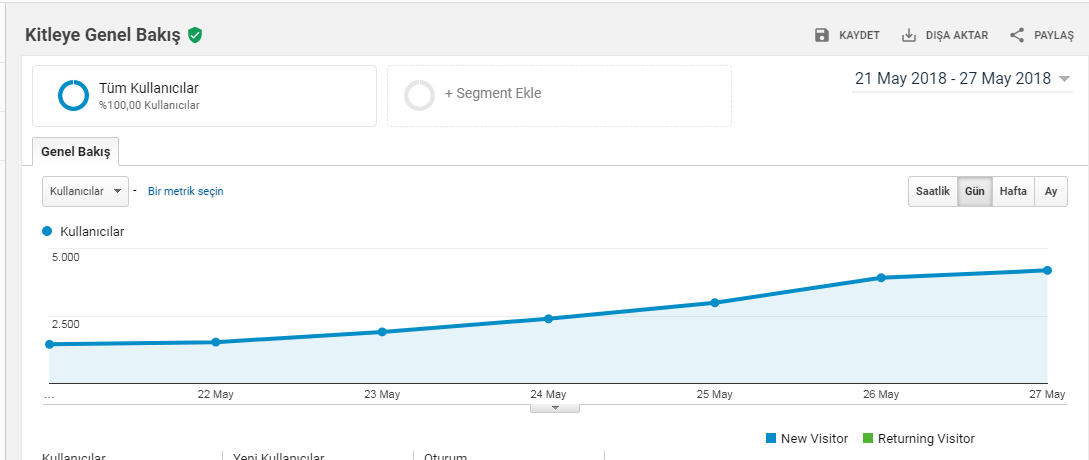Click the + Segment Ekle box

tap(559, 96)
